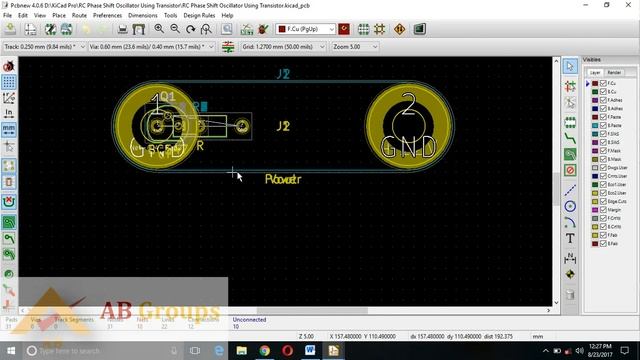
Task: Uncheck the F.Adhes layer checkbox
Action: pos(603,100)
